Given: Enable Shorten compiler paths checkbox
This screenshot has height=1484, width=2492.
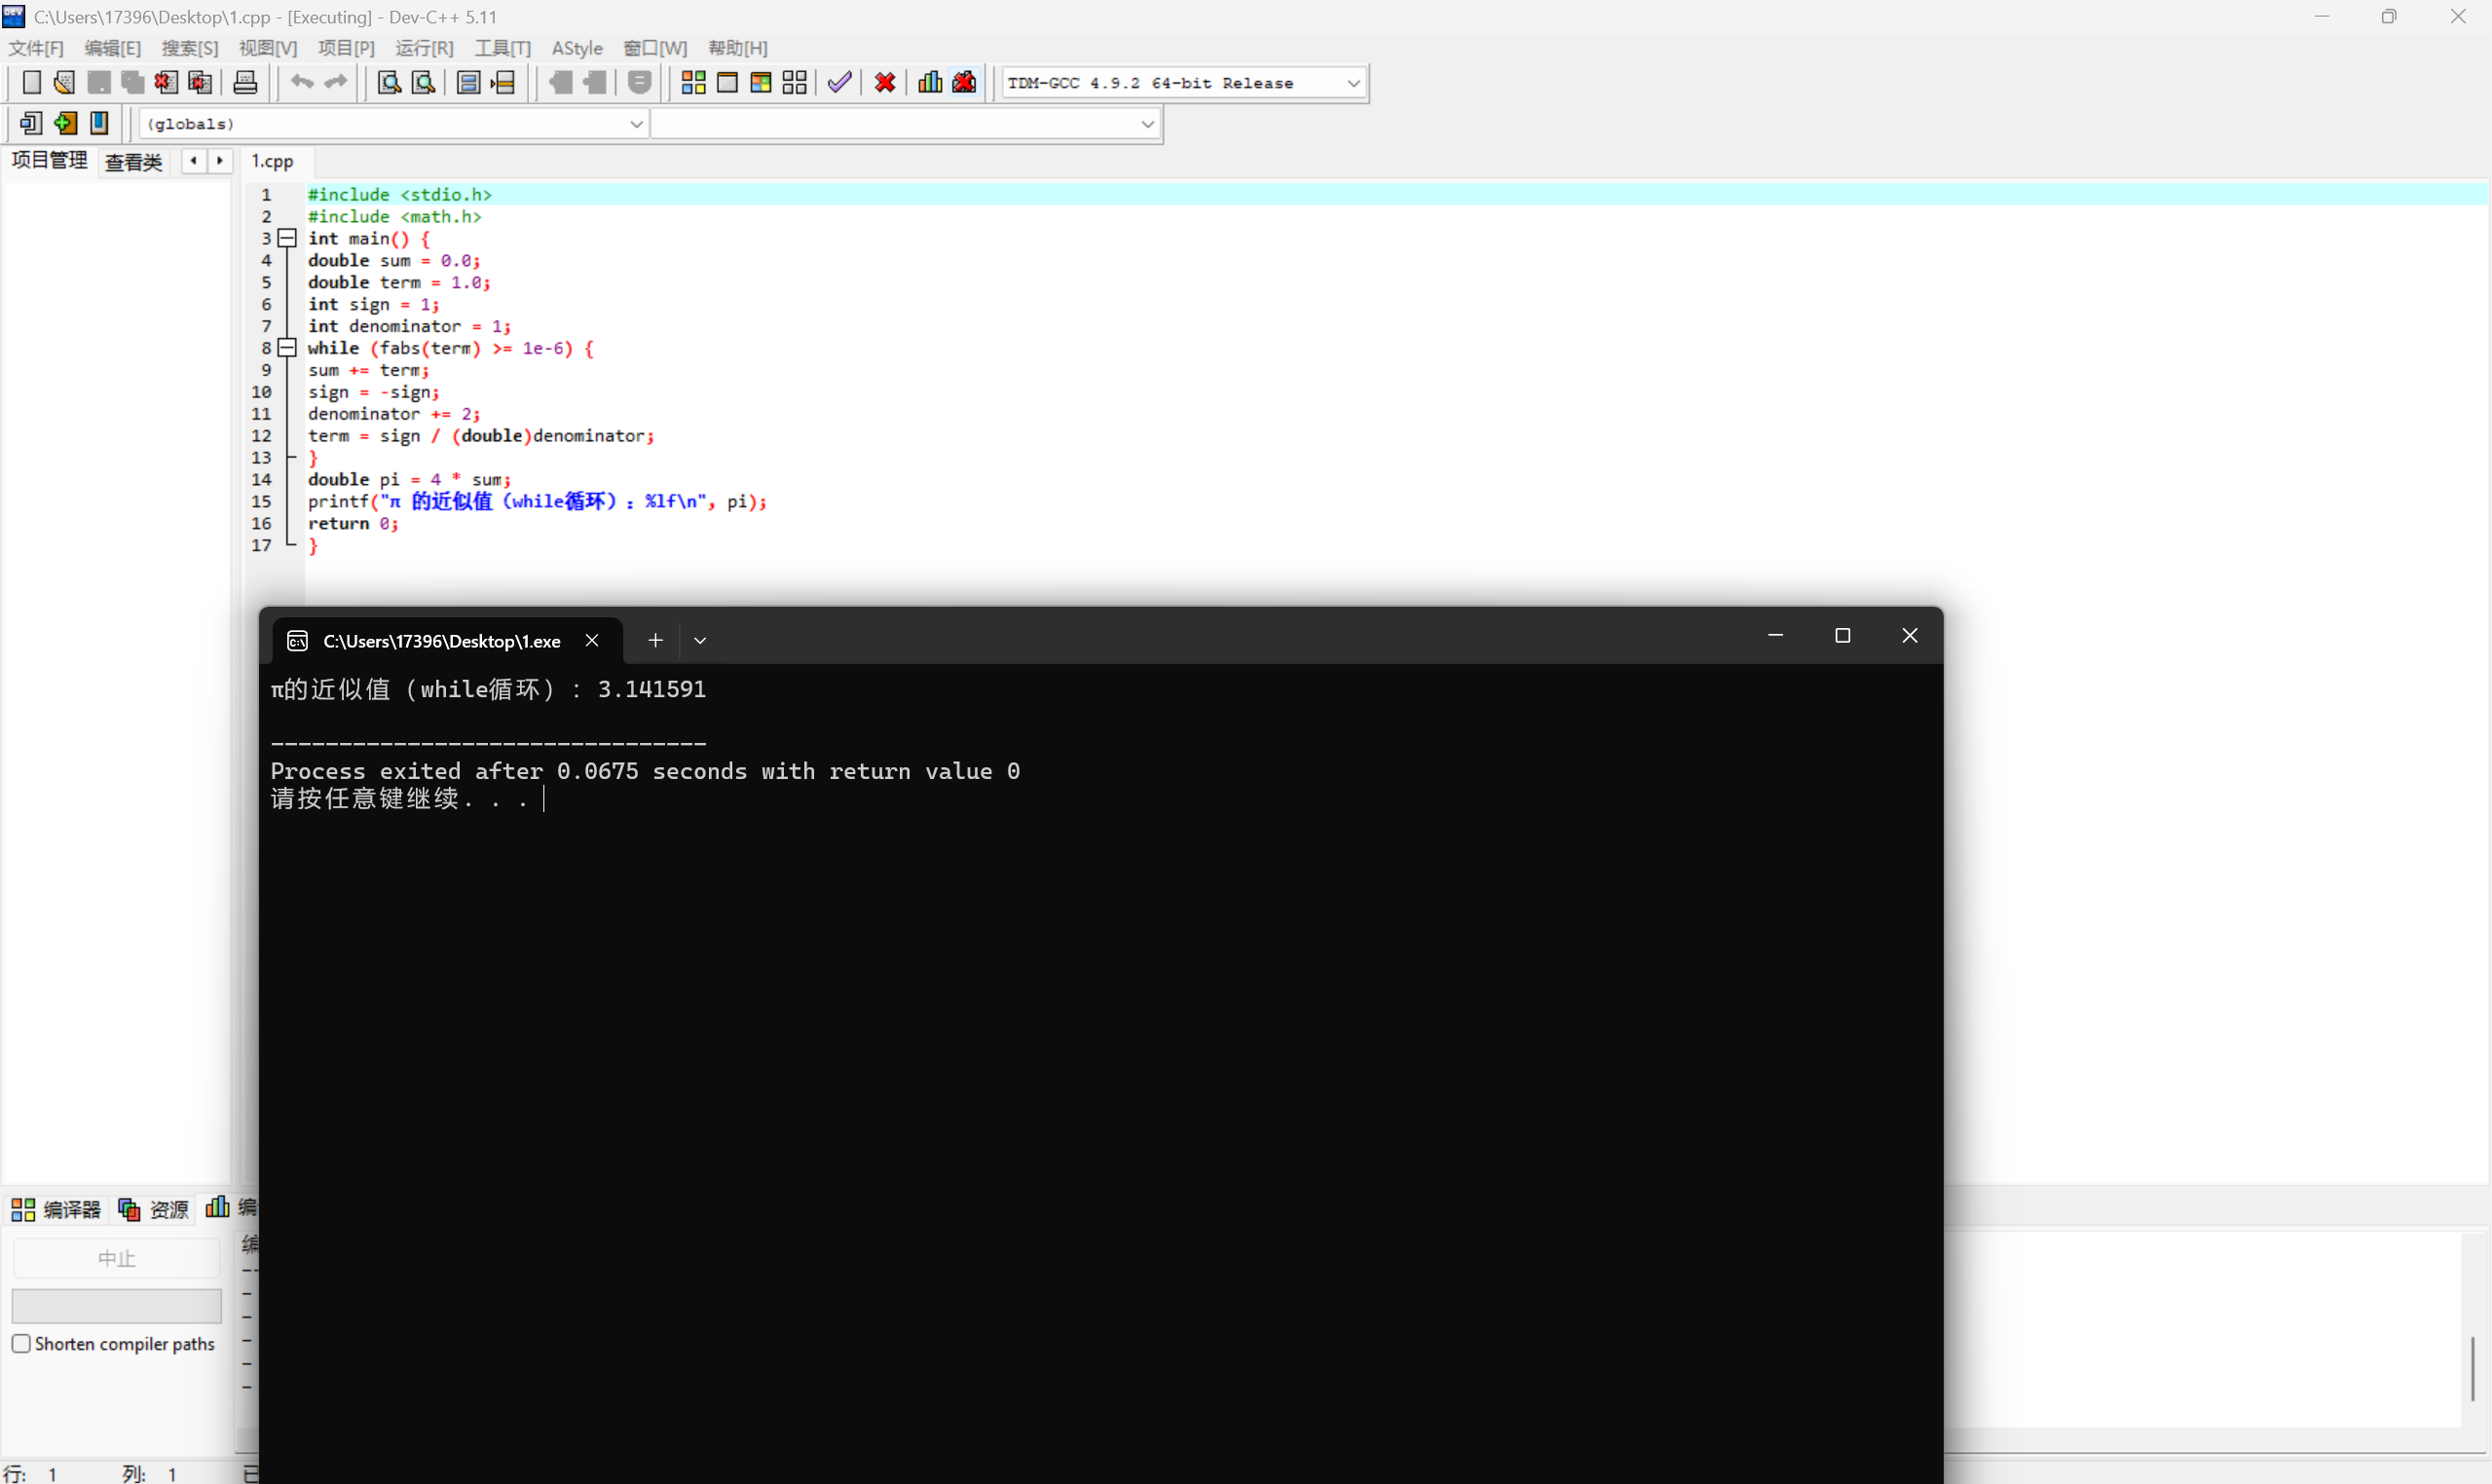Looking at the screenshot, I should coord(21,1343).
